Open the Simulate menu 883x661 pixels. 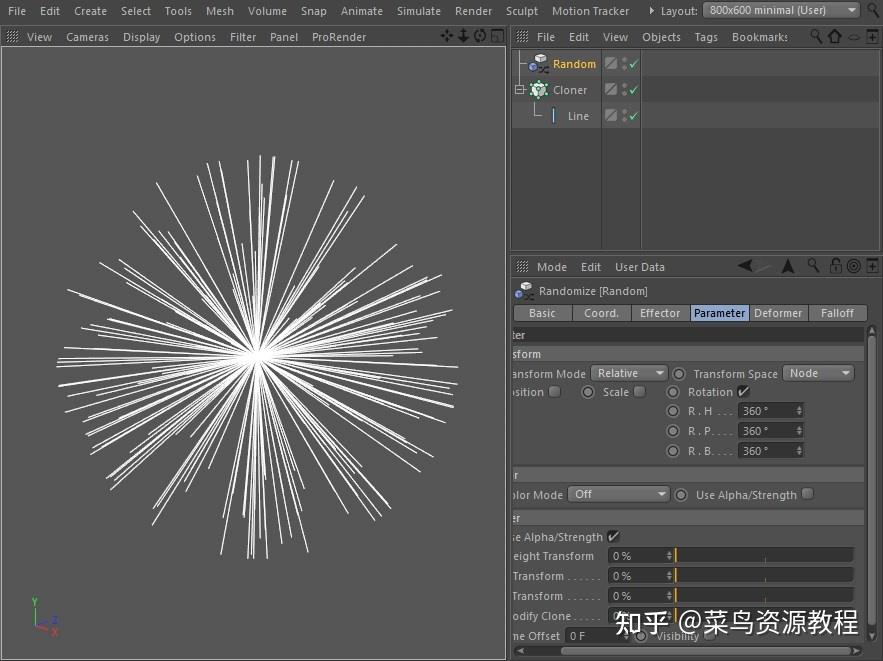[x=418, y=11]
